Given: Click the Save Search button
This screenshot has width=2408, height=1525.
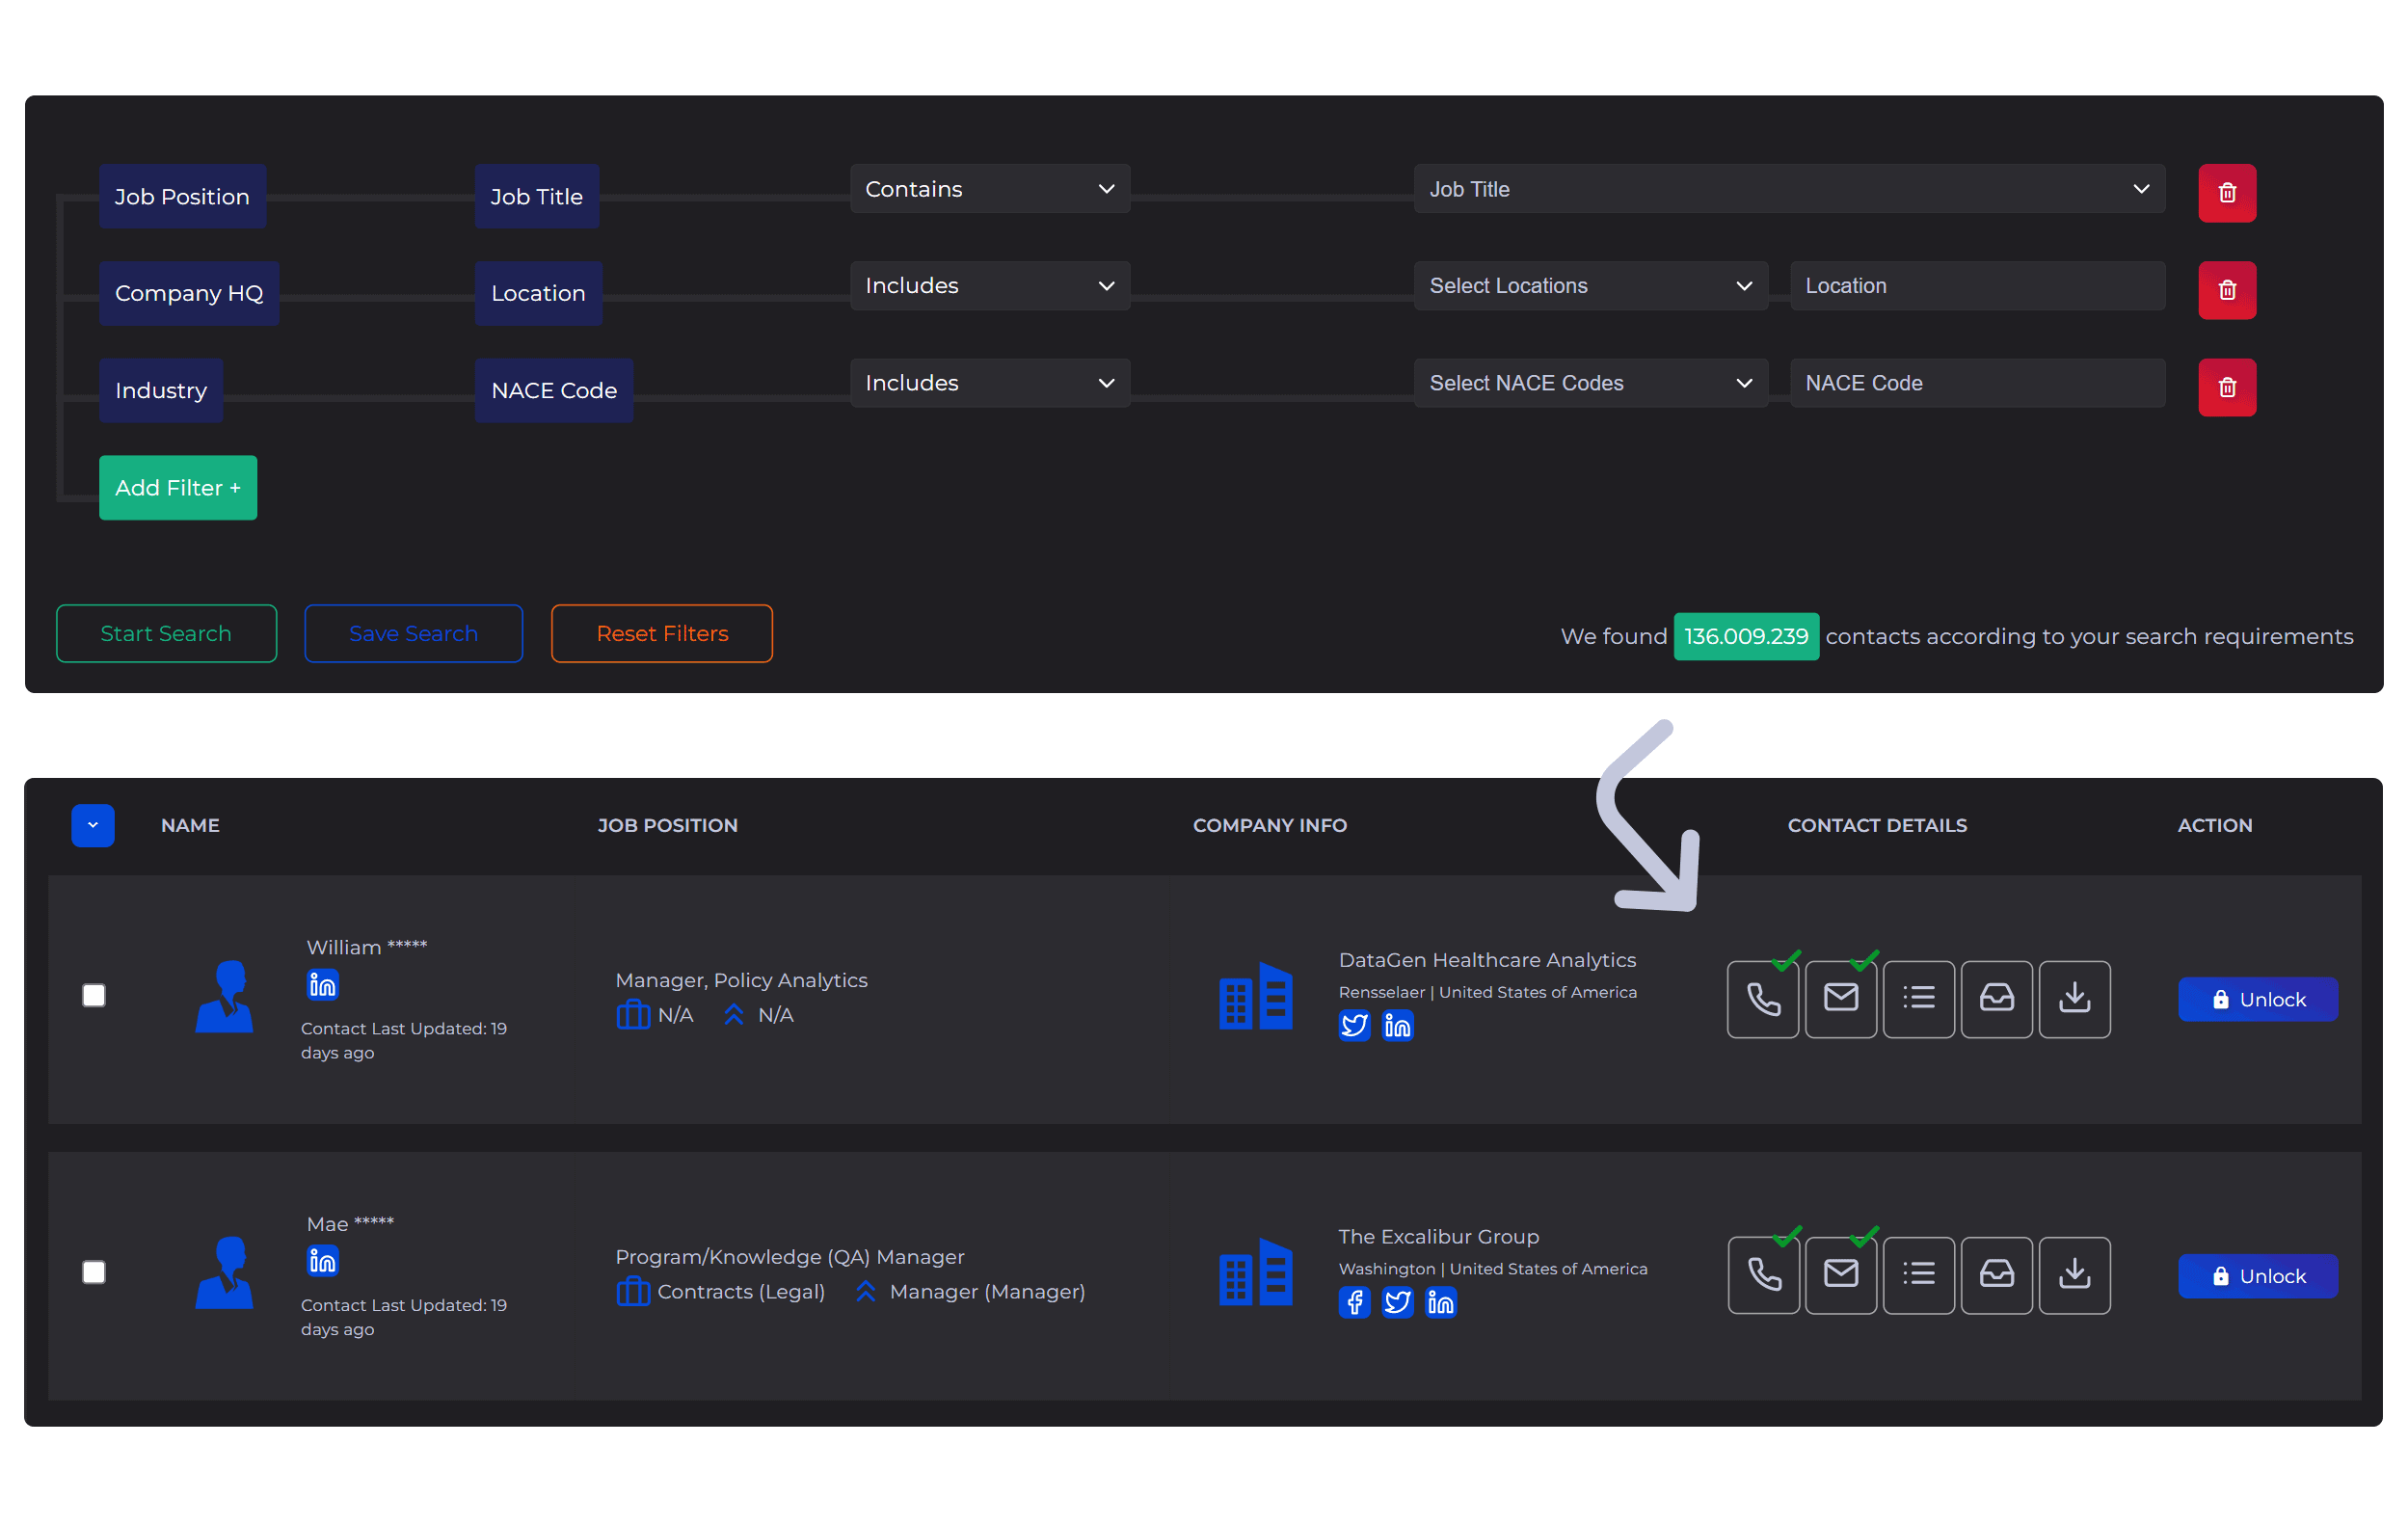Looking at the screenshot, I should [x=413, y=633].
